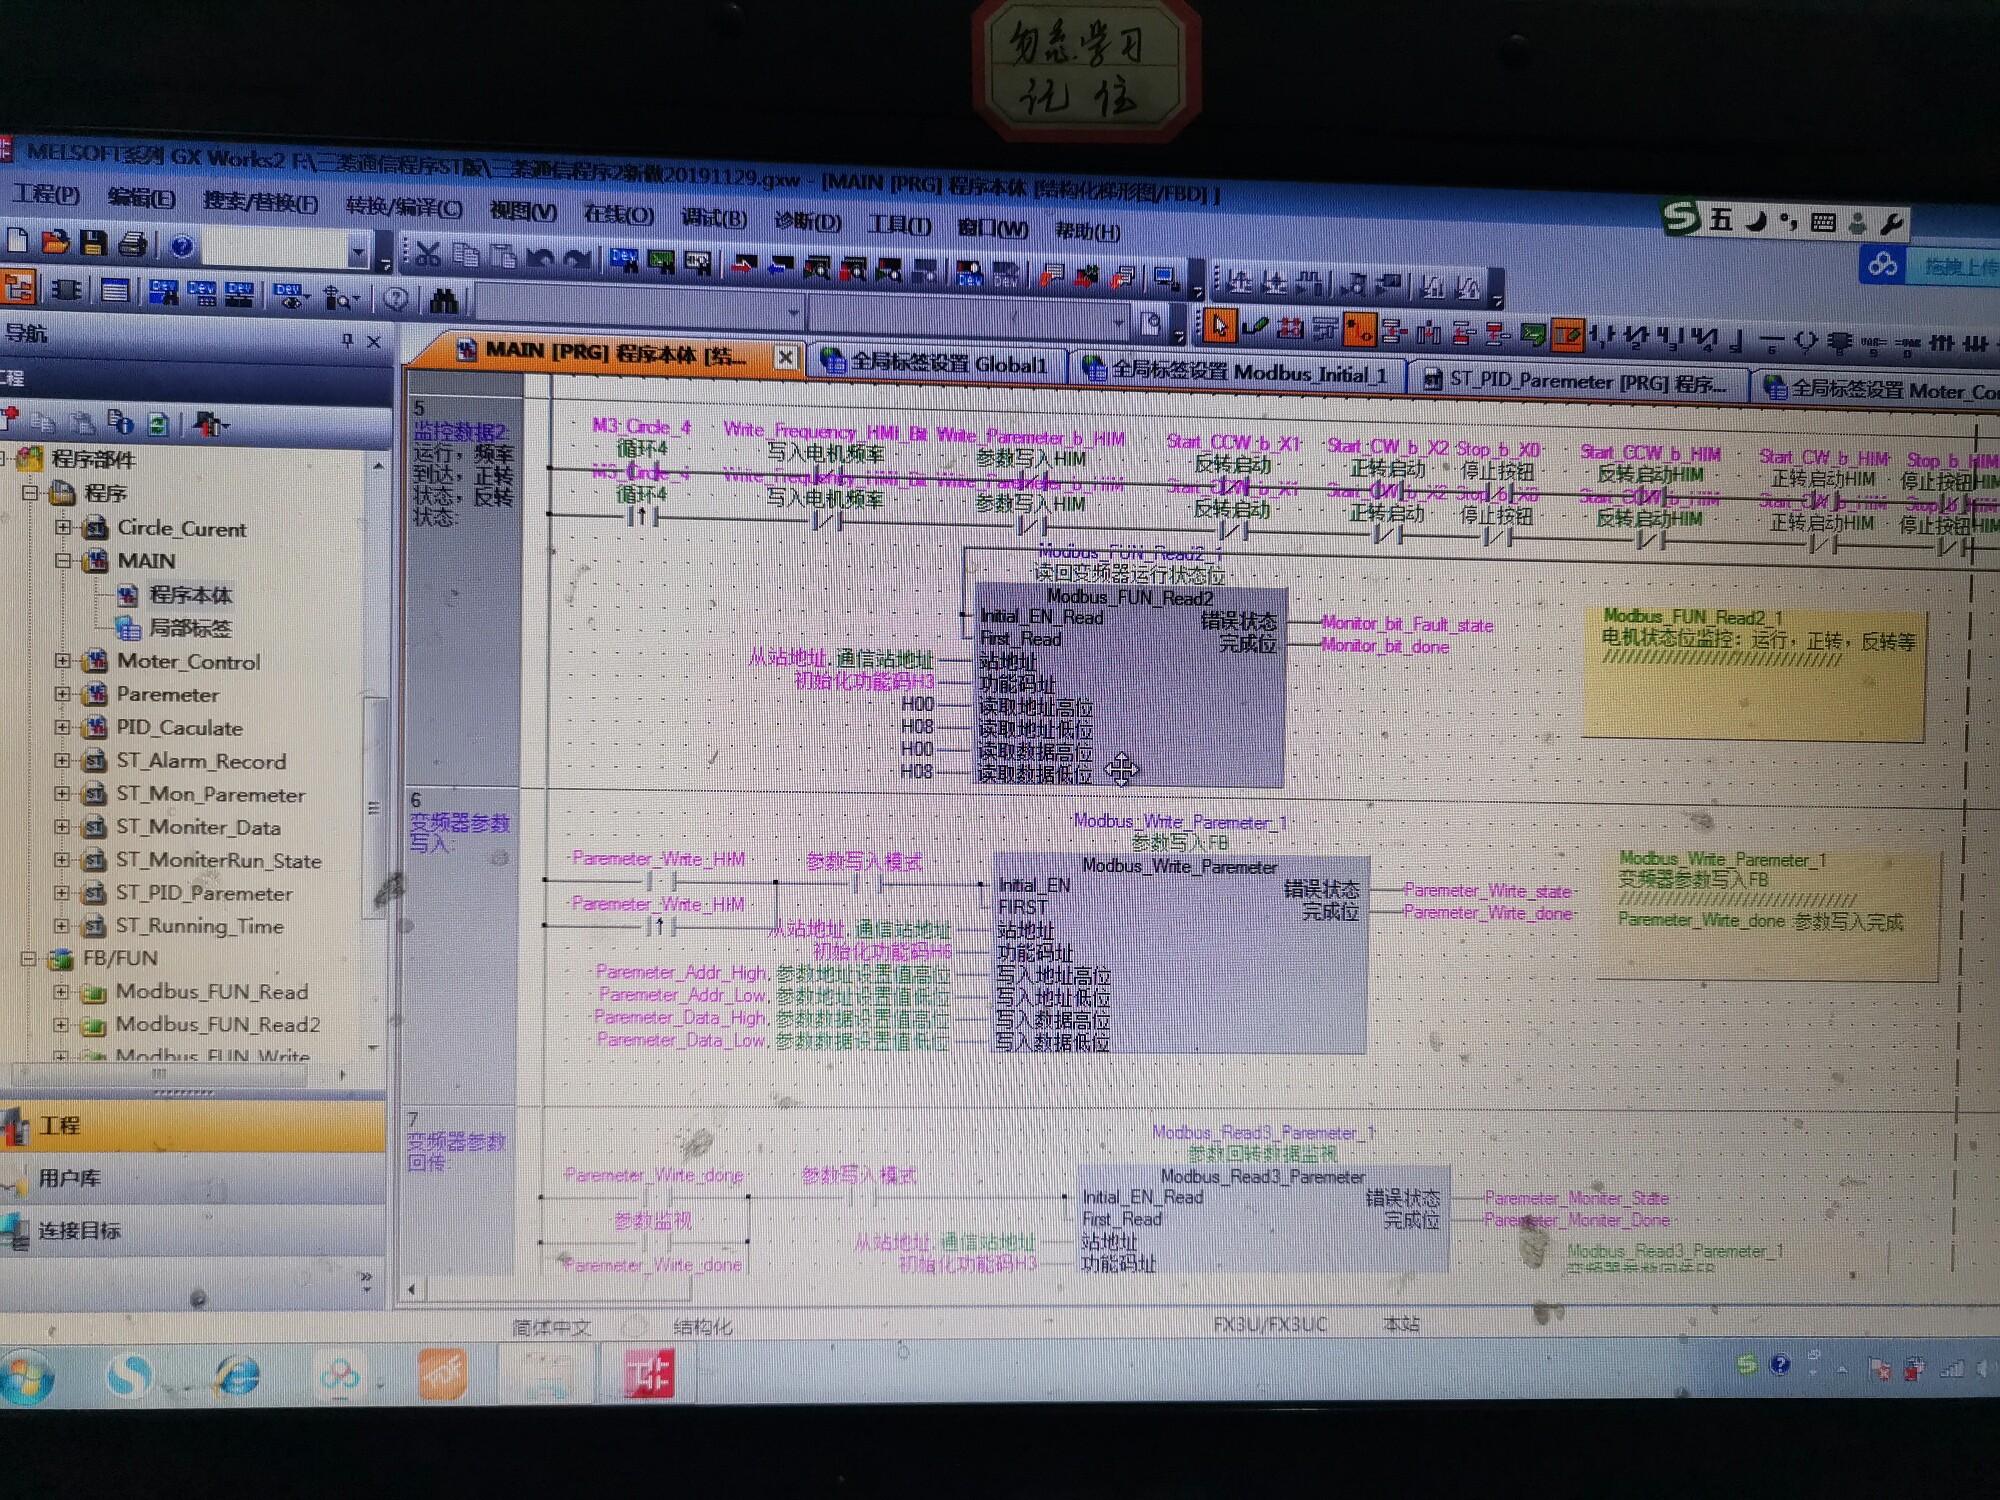Click the Save project floppy icon

click(x=93, y=243)
